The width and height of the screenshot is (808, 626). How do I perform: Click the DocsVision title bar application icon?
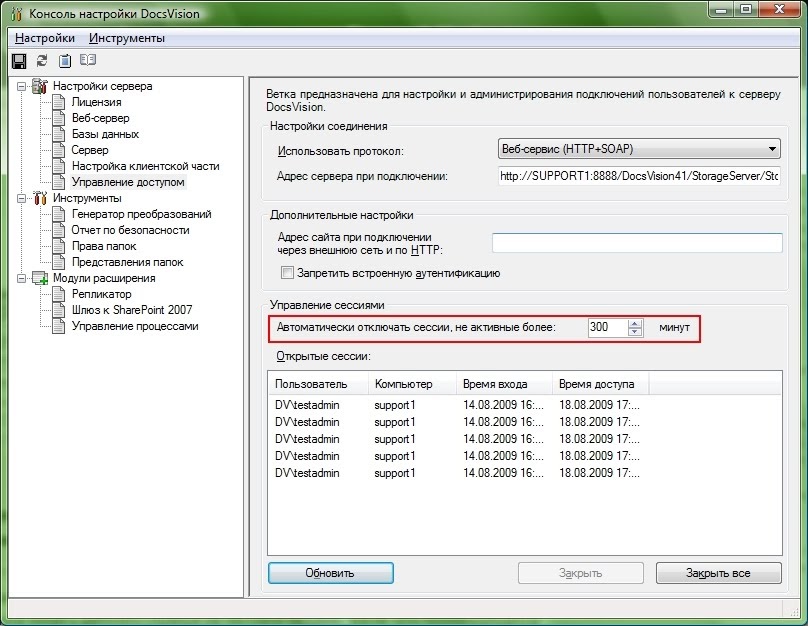click(x=16, y=14)
